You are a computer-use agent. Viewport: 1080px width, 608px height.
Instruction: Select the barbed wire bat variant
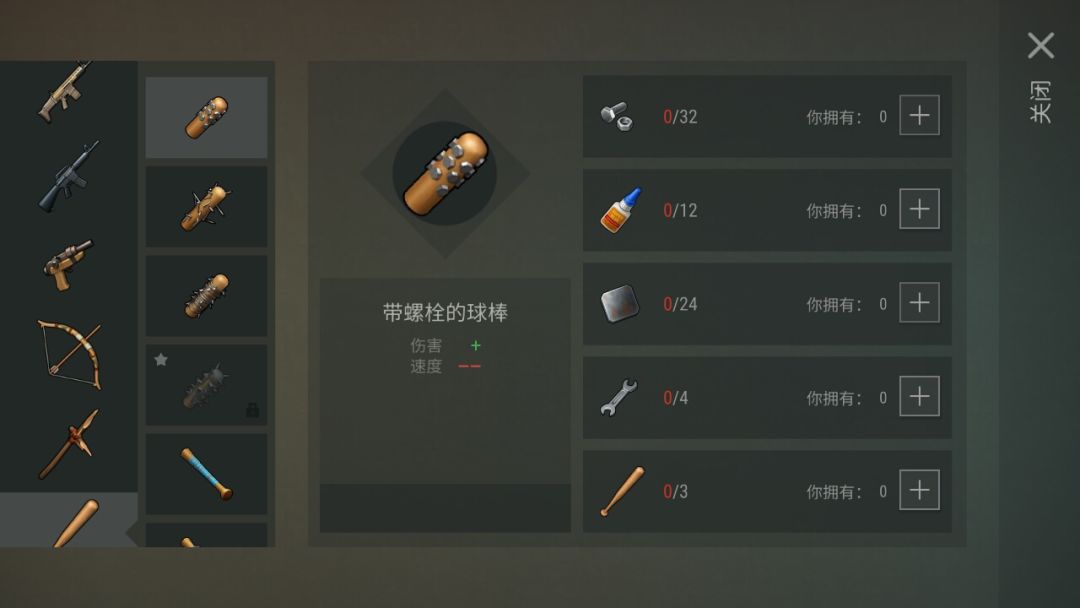(x=207, y=296)
